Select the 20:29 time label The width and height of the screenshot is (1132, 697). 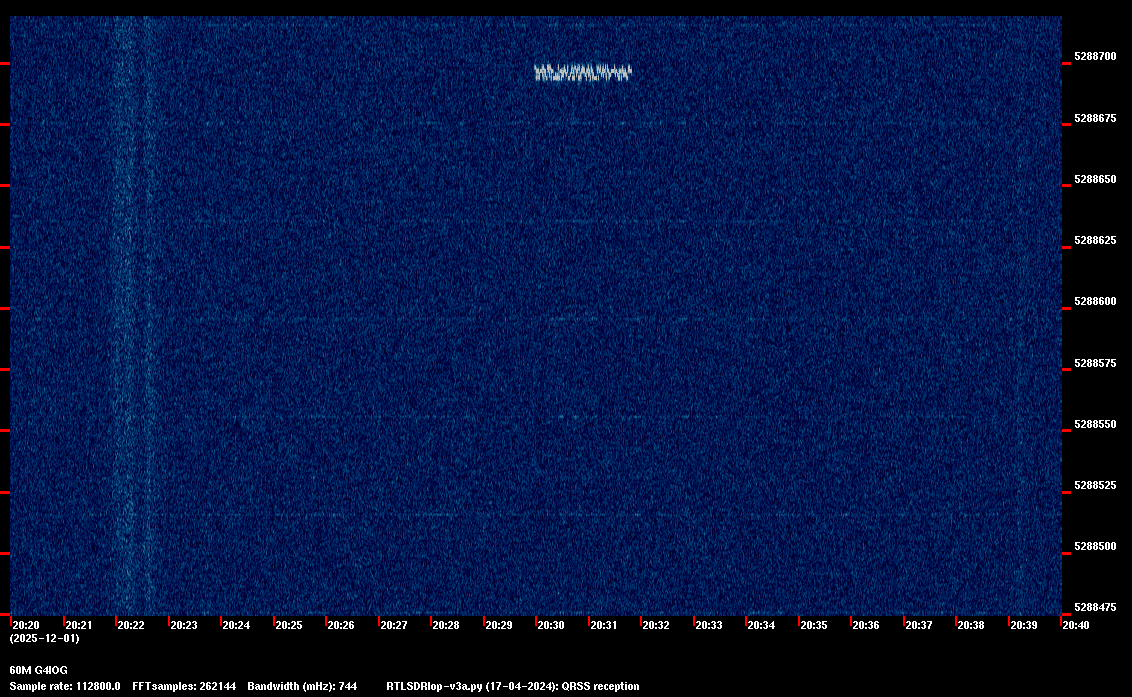pyautogui.click(x=499, y=625)
